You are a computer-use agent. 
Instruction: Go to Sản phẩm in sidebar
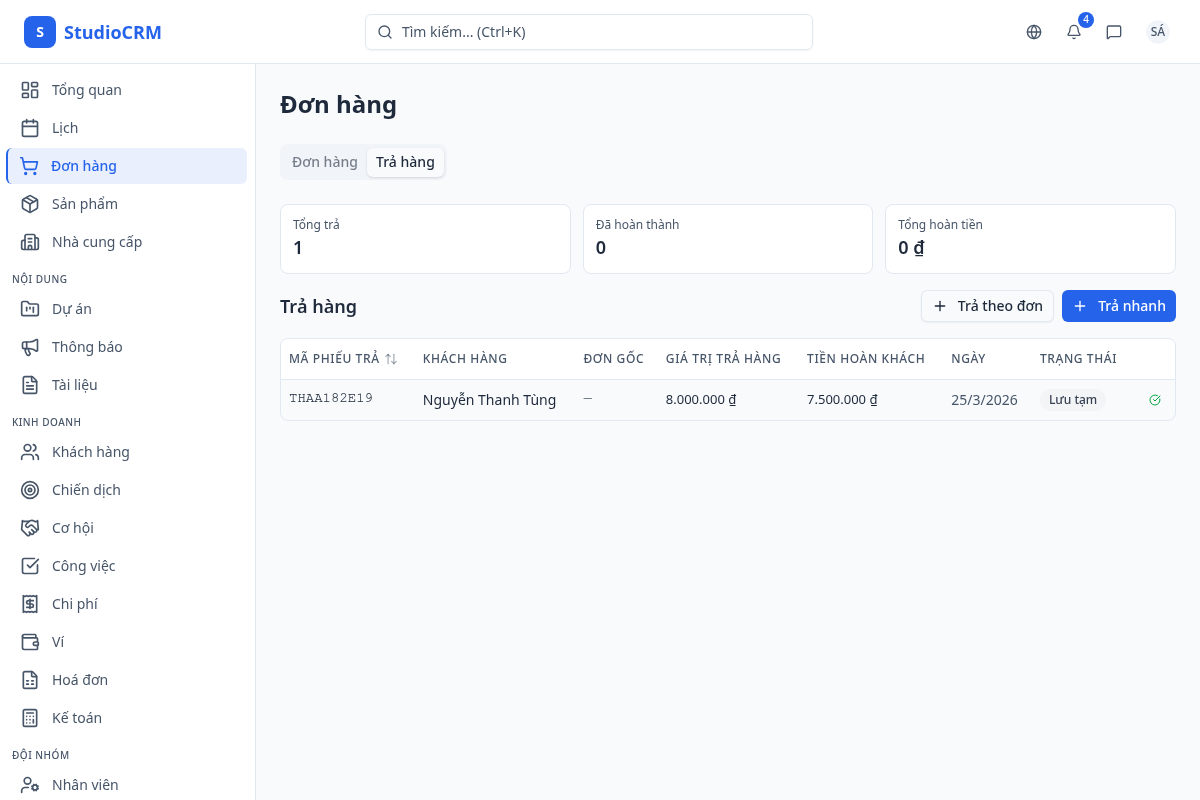coord(85,204)
